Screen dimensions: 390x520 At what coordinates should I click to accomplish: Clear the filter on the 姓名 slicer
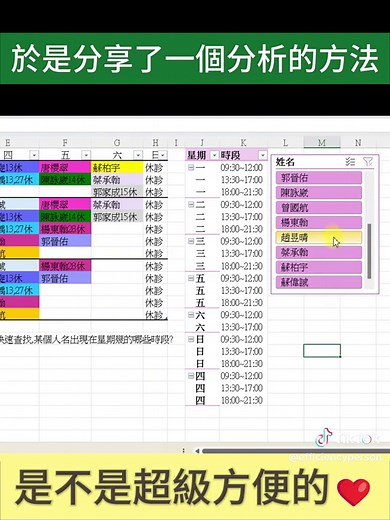pyautogui.click(x=368, y=162)
